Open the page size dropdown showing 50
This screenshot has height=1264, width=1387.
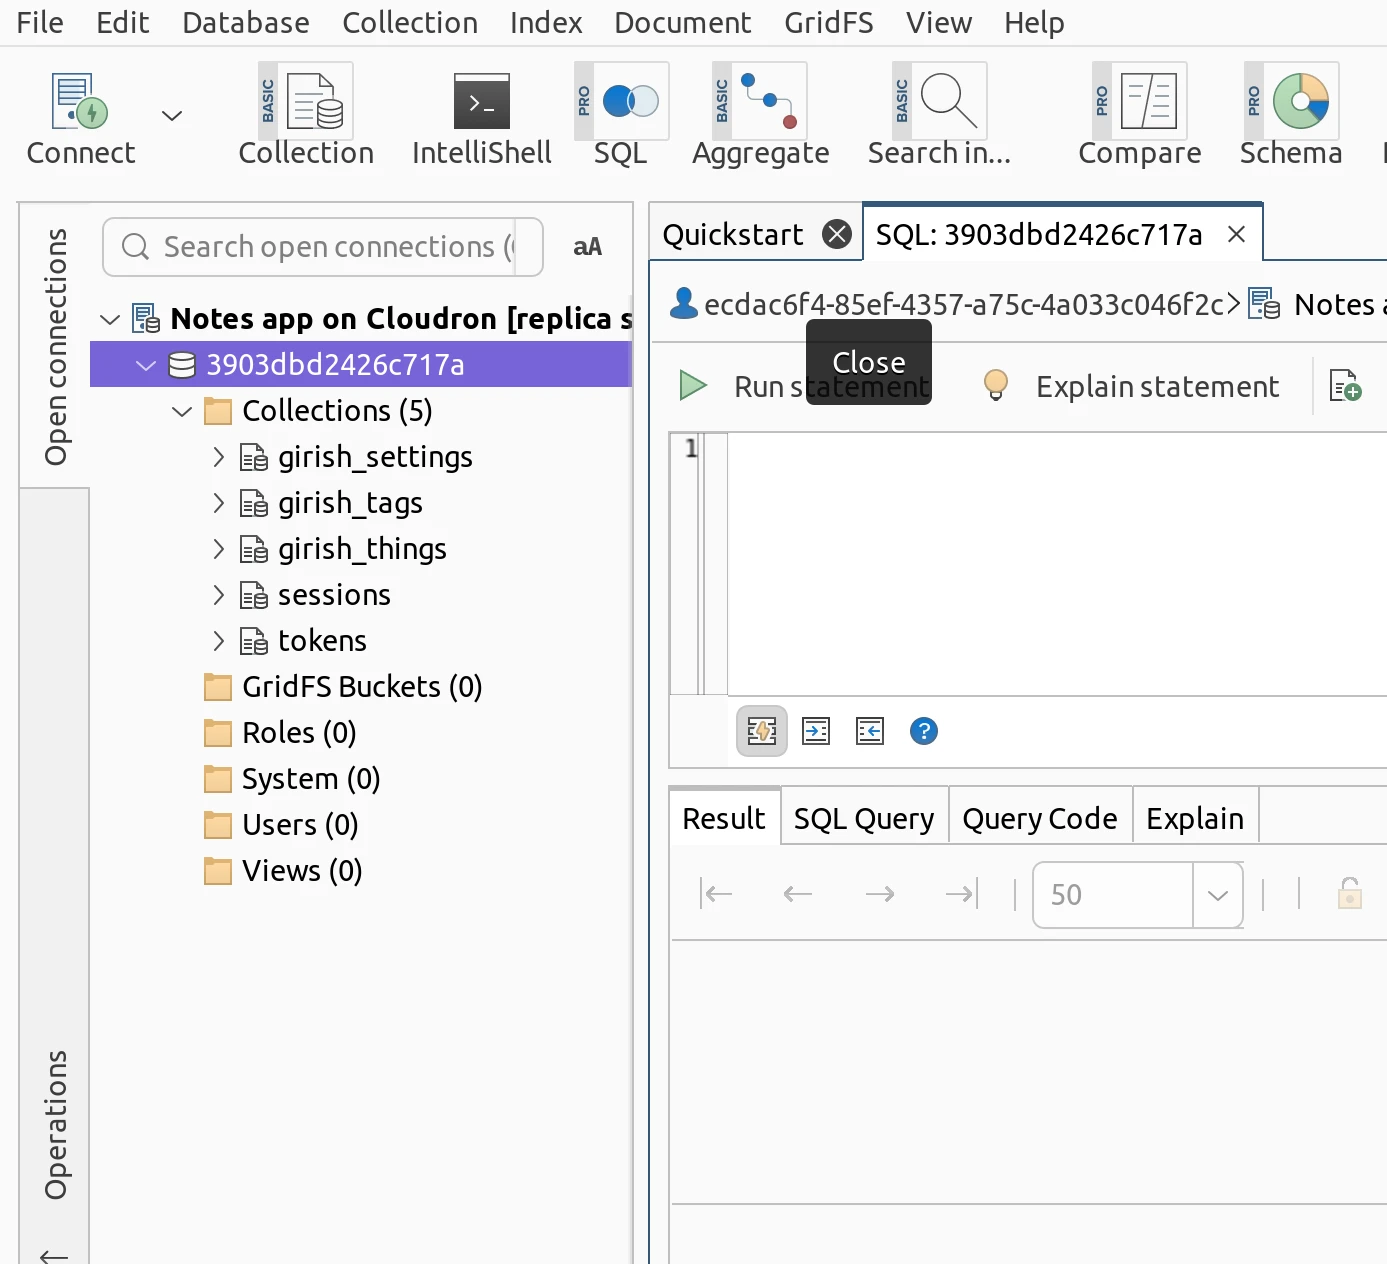[x=1217, y=894]
